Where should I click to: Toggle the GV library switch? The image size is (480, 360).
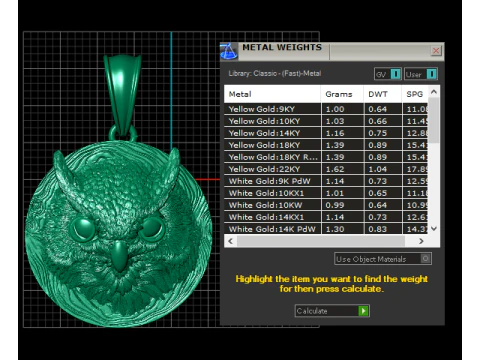(x=388, y=74)
